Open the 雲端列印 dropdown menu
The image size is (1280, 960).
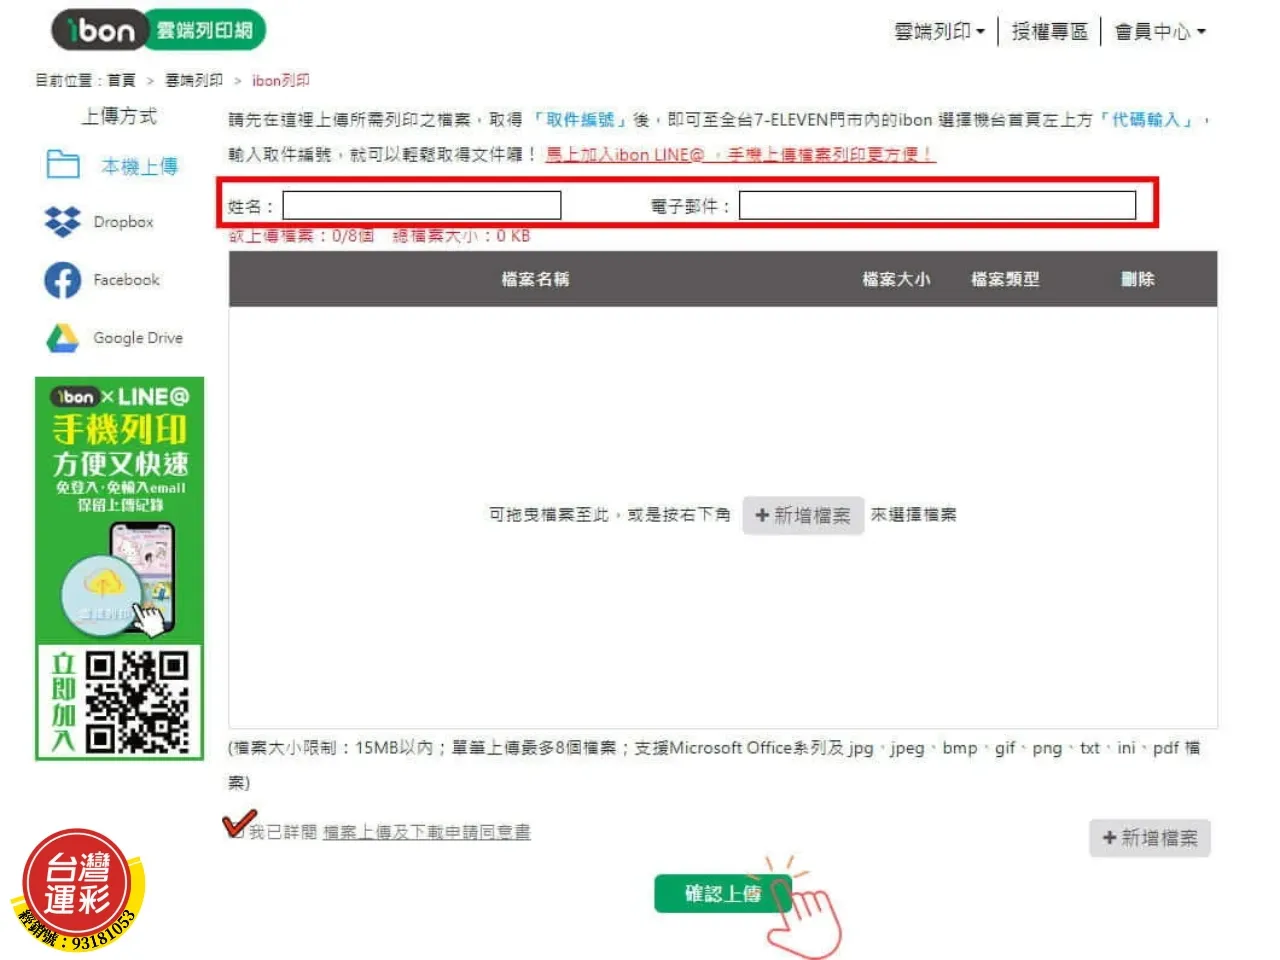click(938, 31)
